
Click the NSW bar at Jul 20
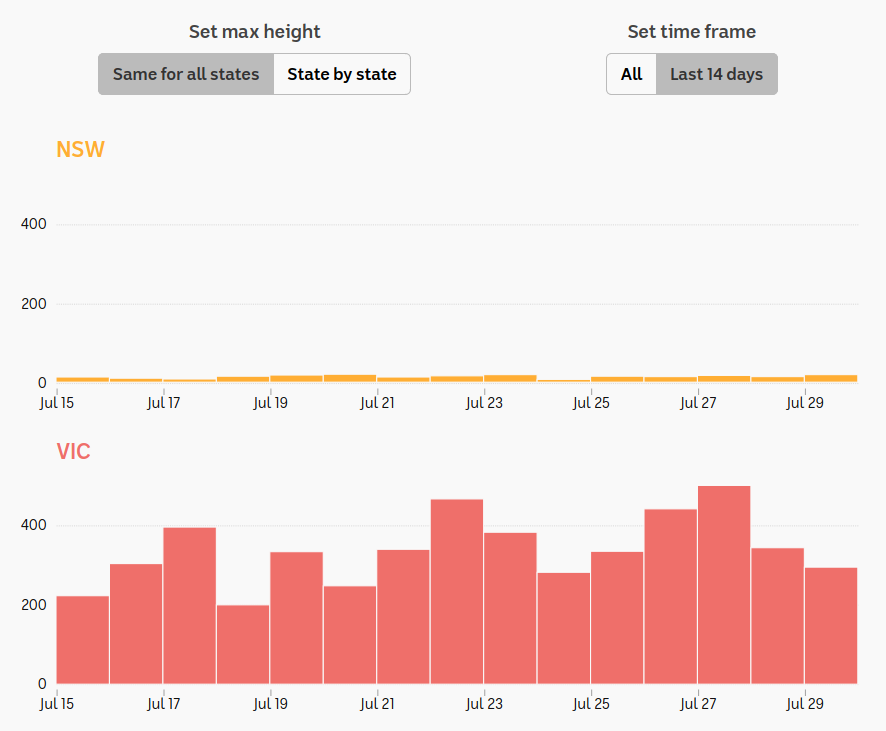pyautogui.click(x=350, y=378)
